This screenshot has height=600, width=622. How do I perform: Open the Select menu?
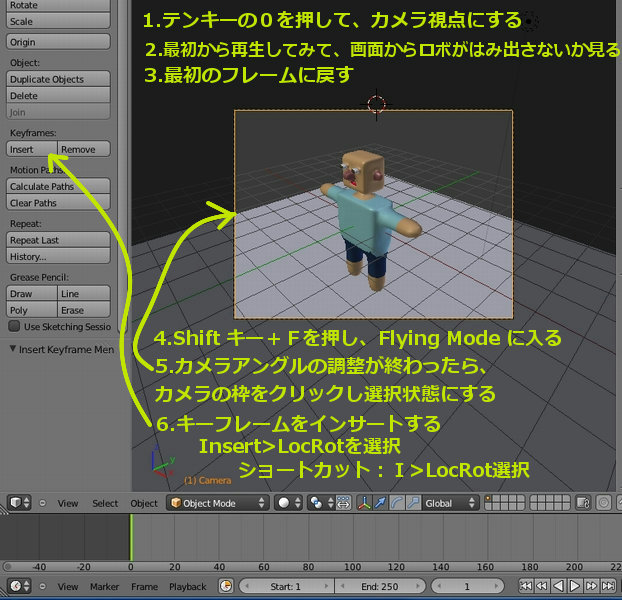[105, 503]
